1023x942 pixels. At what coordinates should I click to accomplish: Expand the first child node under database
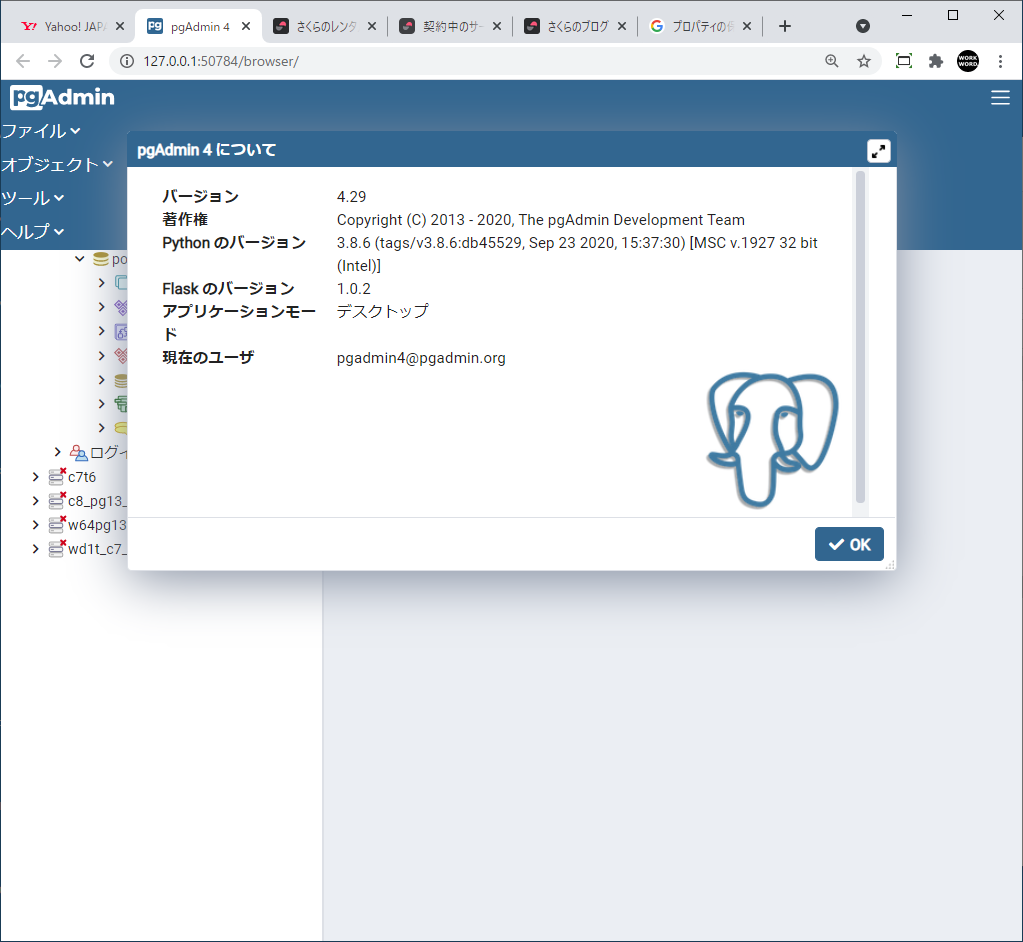(101, 282)
